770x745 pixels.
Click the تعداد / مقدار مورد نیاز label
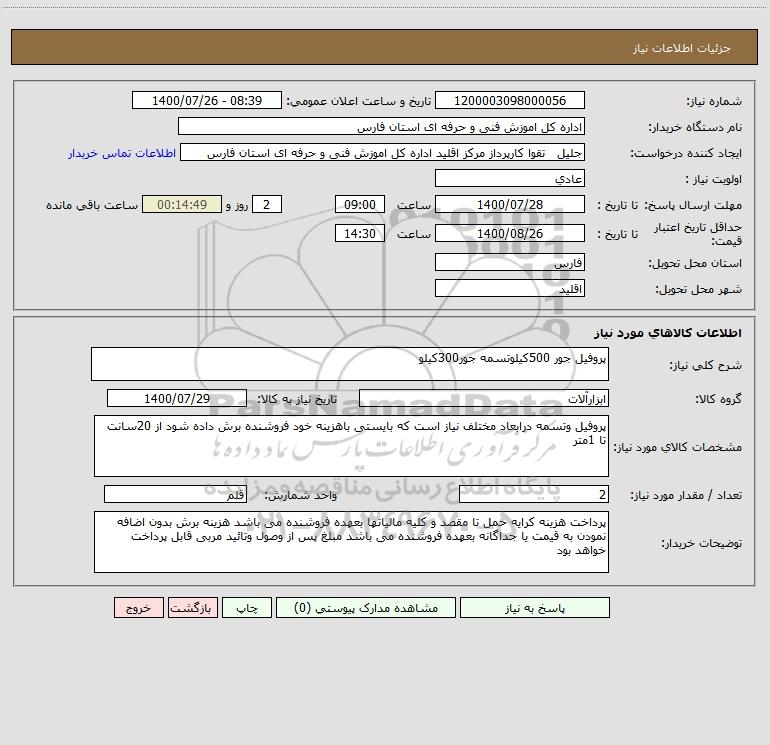click(686, 496)
